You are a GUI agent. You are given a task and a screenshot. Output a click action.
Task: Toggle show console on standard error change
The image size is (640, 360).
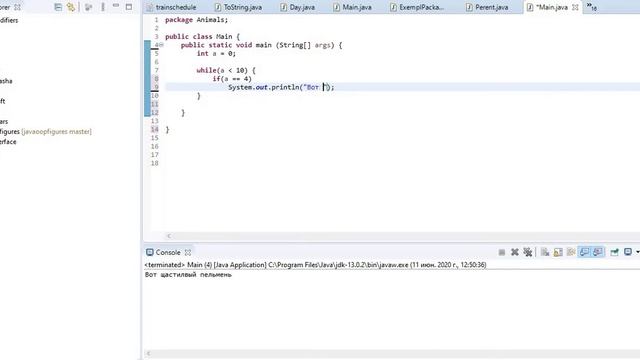click(x=598, y=252)
